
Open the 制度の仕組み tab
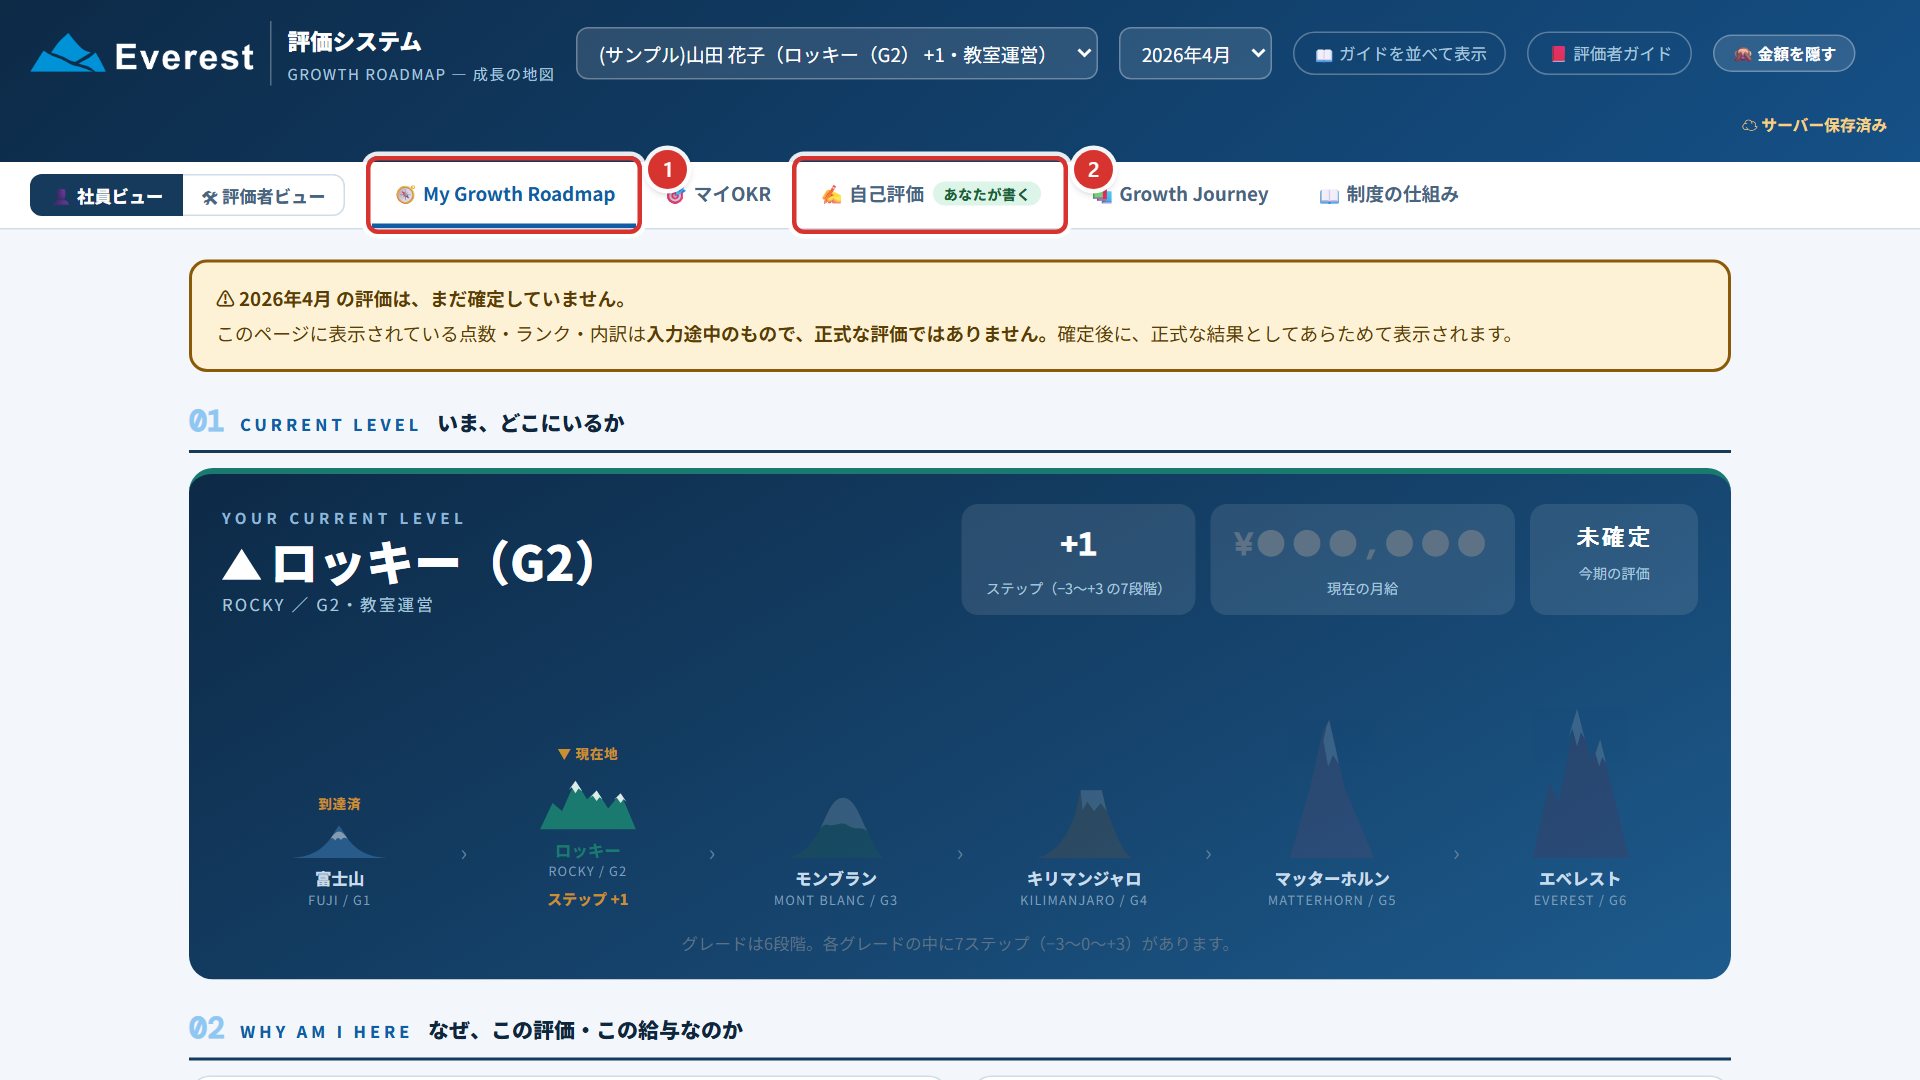pos(1389,194)
